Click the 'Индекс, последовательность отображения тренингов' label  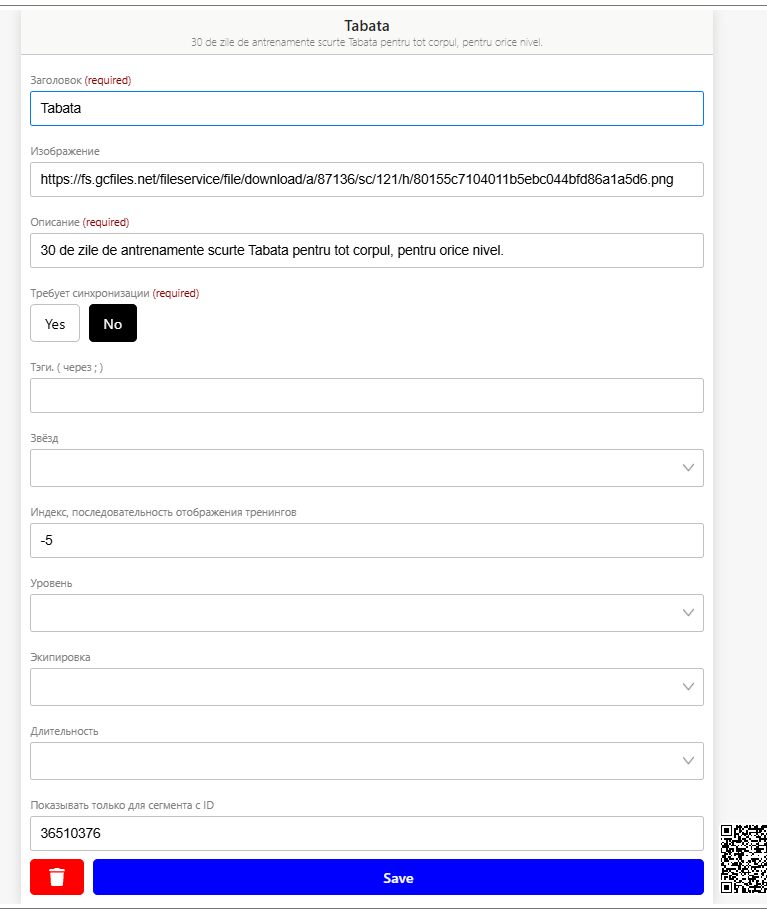point(163,512)
